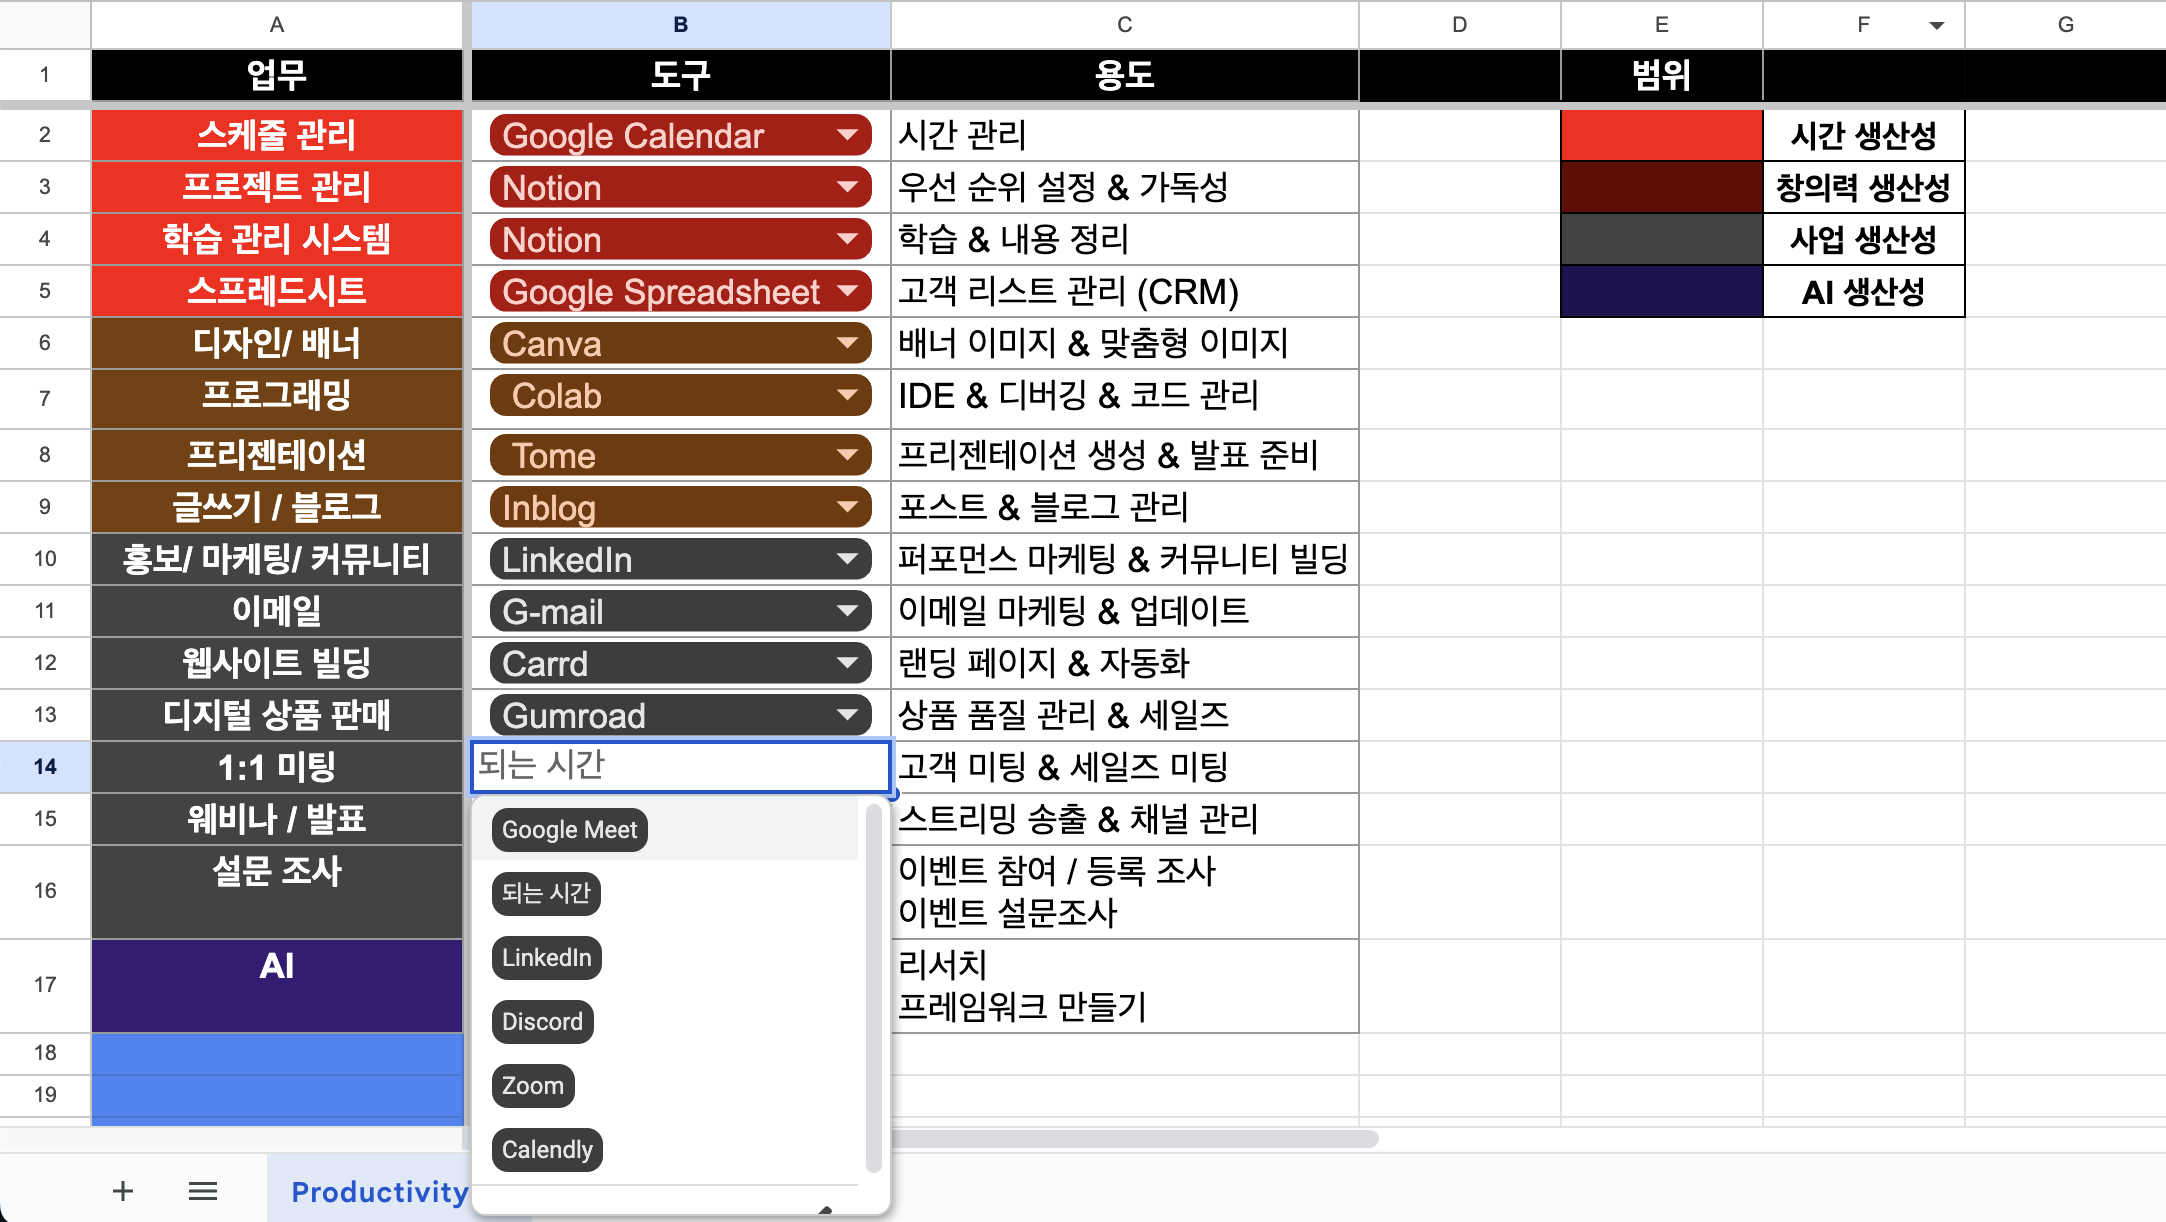
Task: Click the active B14 input cell
Action: click(x=680, y=766)
